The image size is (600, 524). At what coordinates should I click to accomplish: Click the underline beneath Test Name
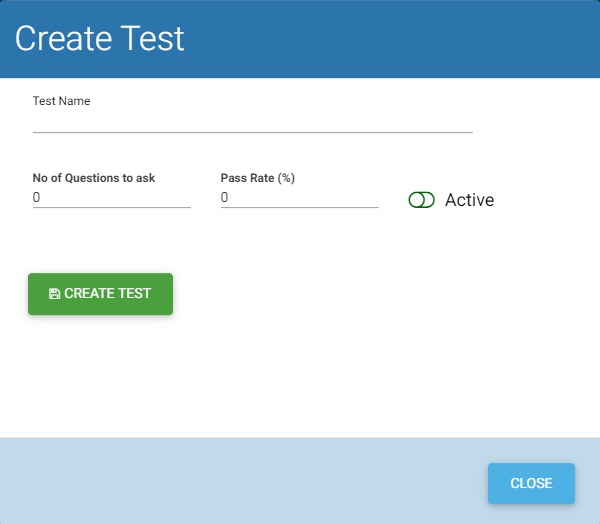(x=252, y=131)
